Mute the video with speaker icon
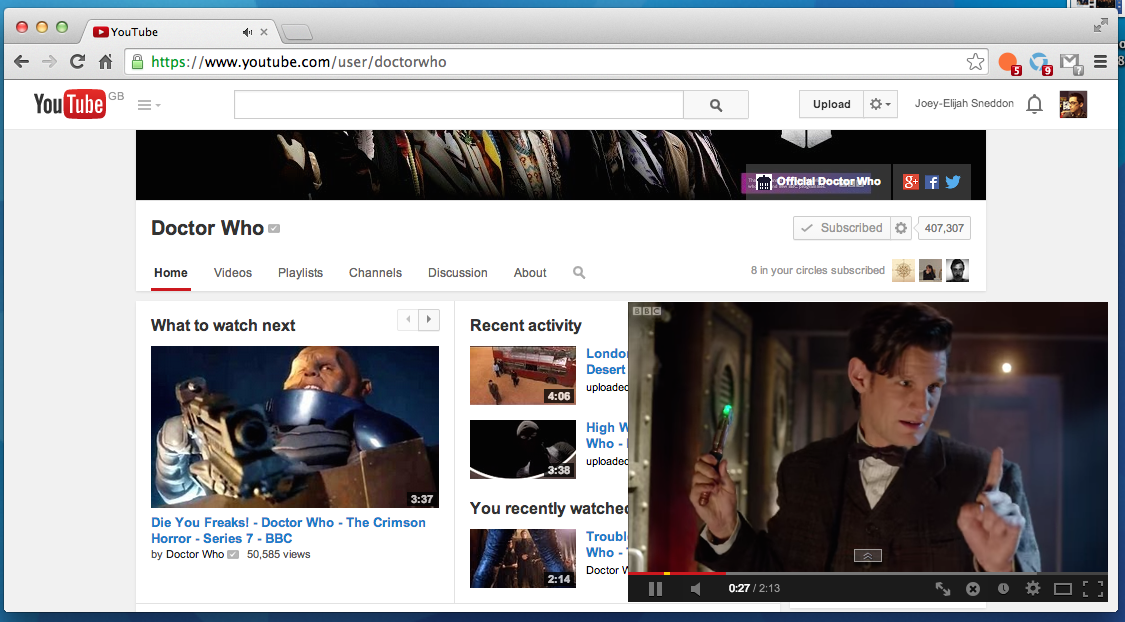Screen dimensions: 1125x622 click(696, 589)
